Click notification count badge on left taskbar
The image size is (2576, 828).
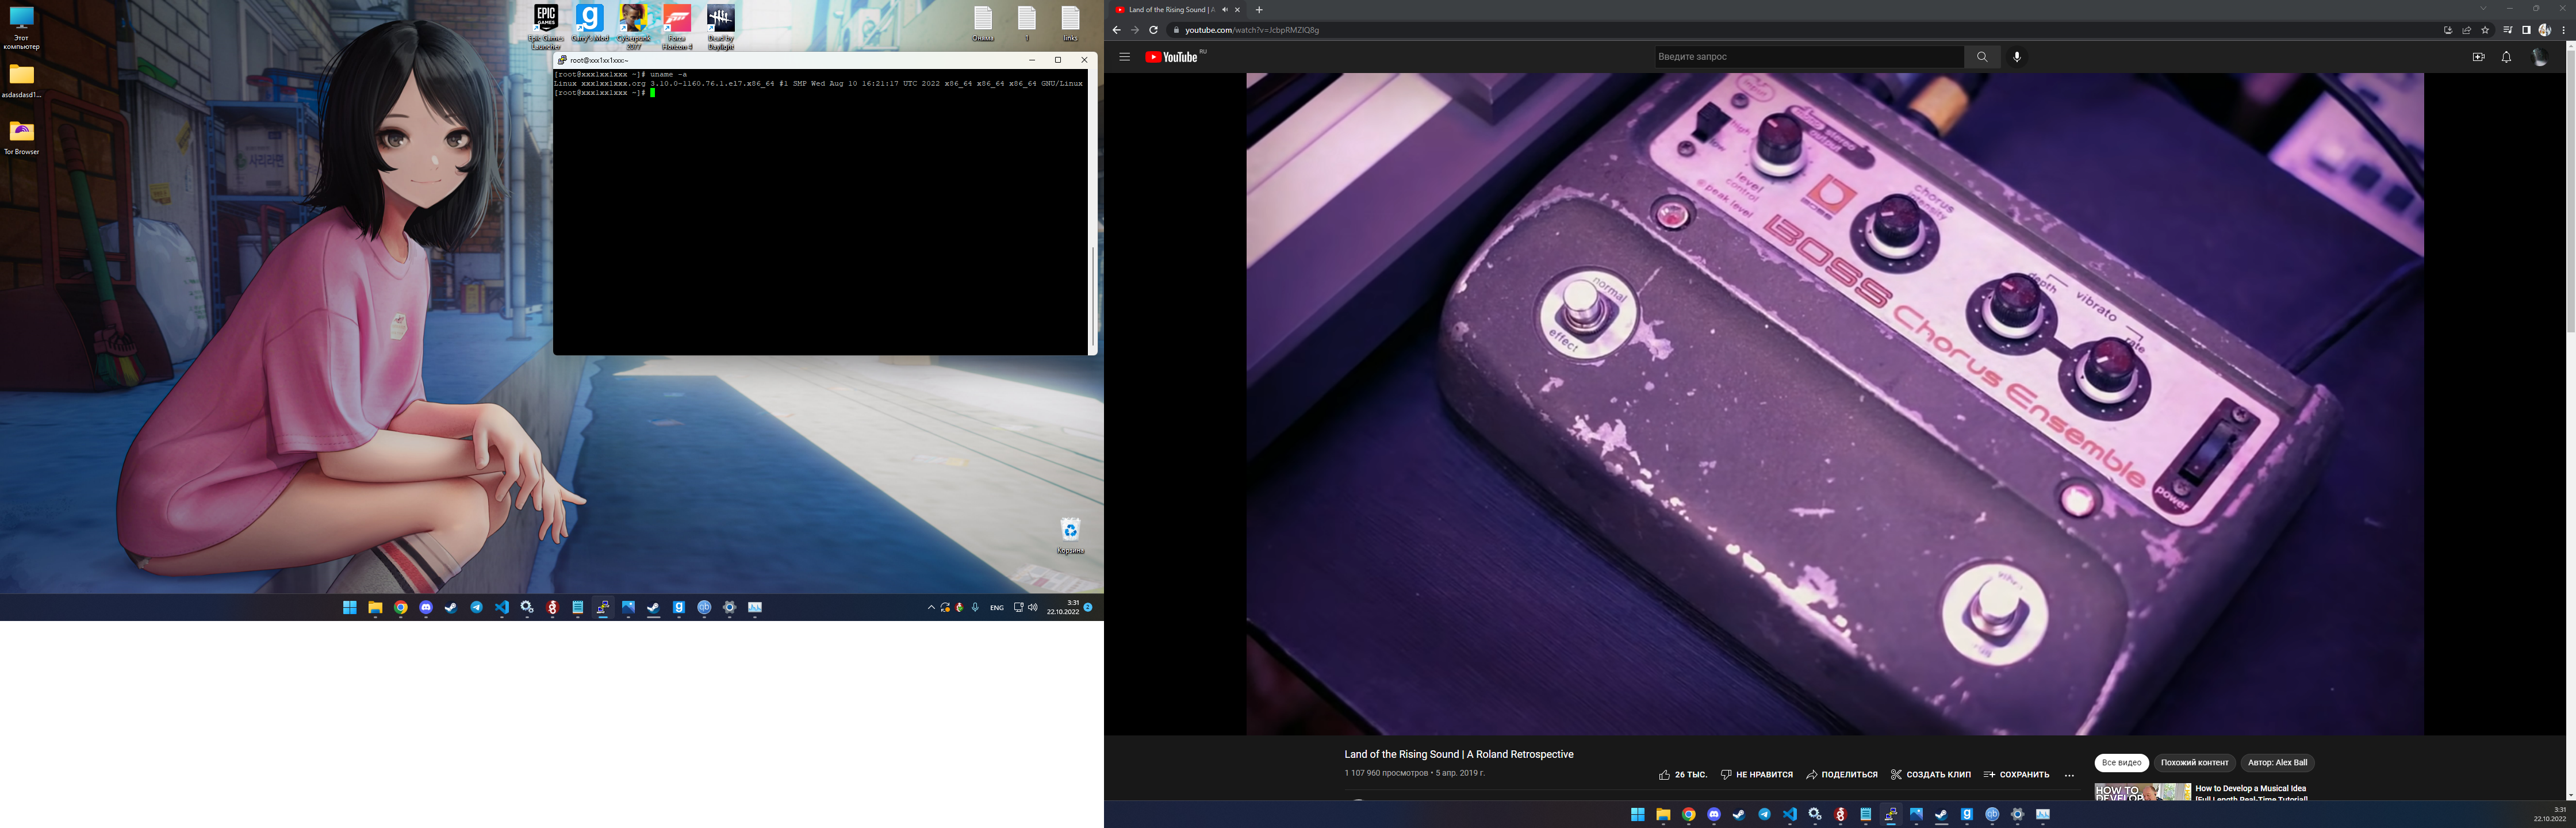[x=1088, y=607]
